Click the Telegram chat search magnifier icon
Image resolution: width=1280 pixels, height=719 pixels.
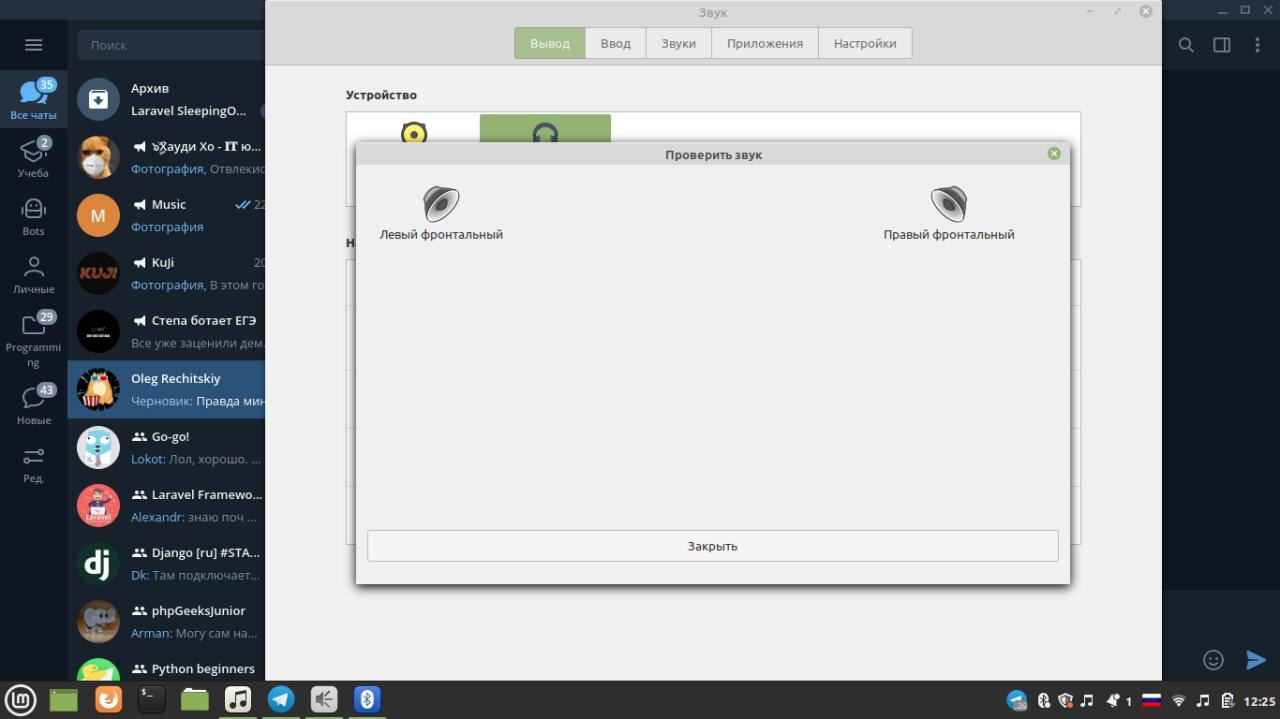(1186, 45)
